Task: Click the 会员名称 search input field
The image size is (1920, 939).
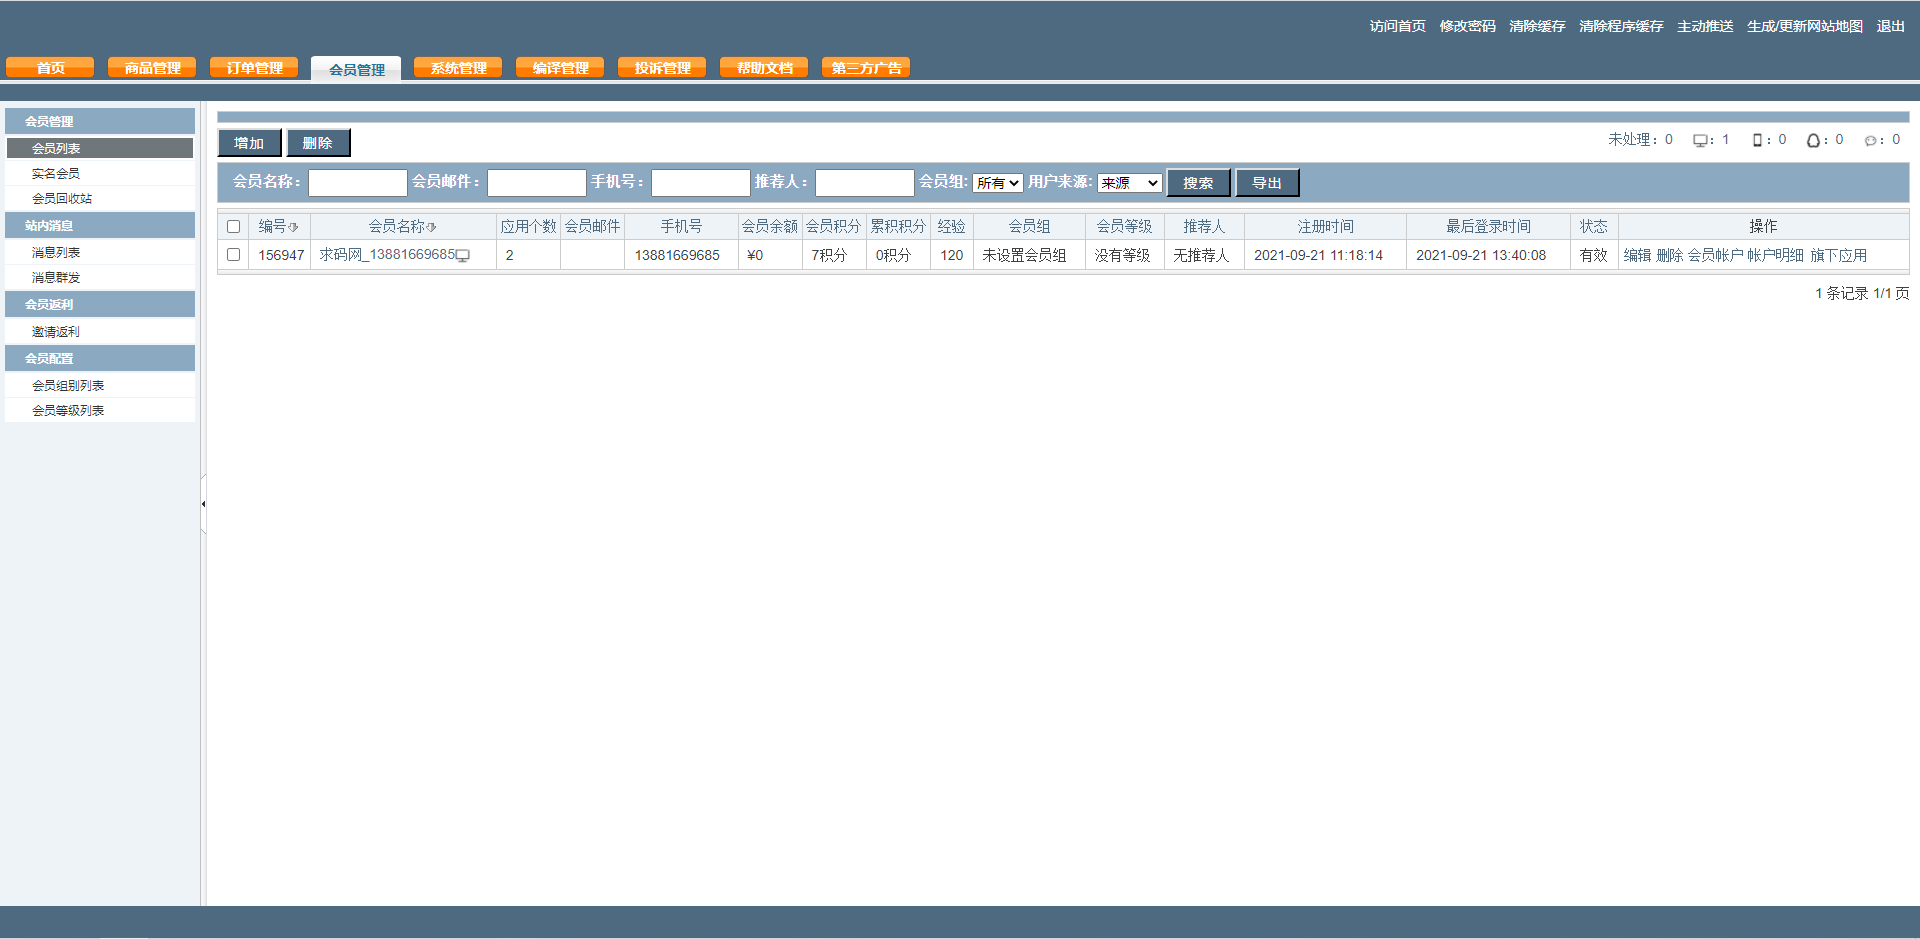Action: (357, 183)
